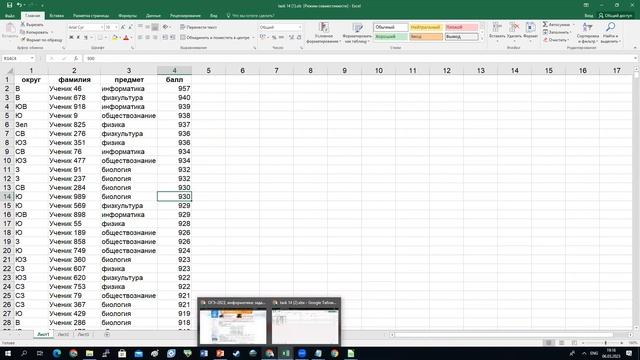Viewport: 640px width, 360px height.
Task: Apply the Плохой cell style
Action: 461,27
